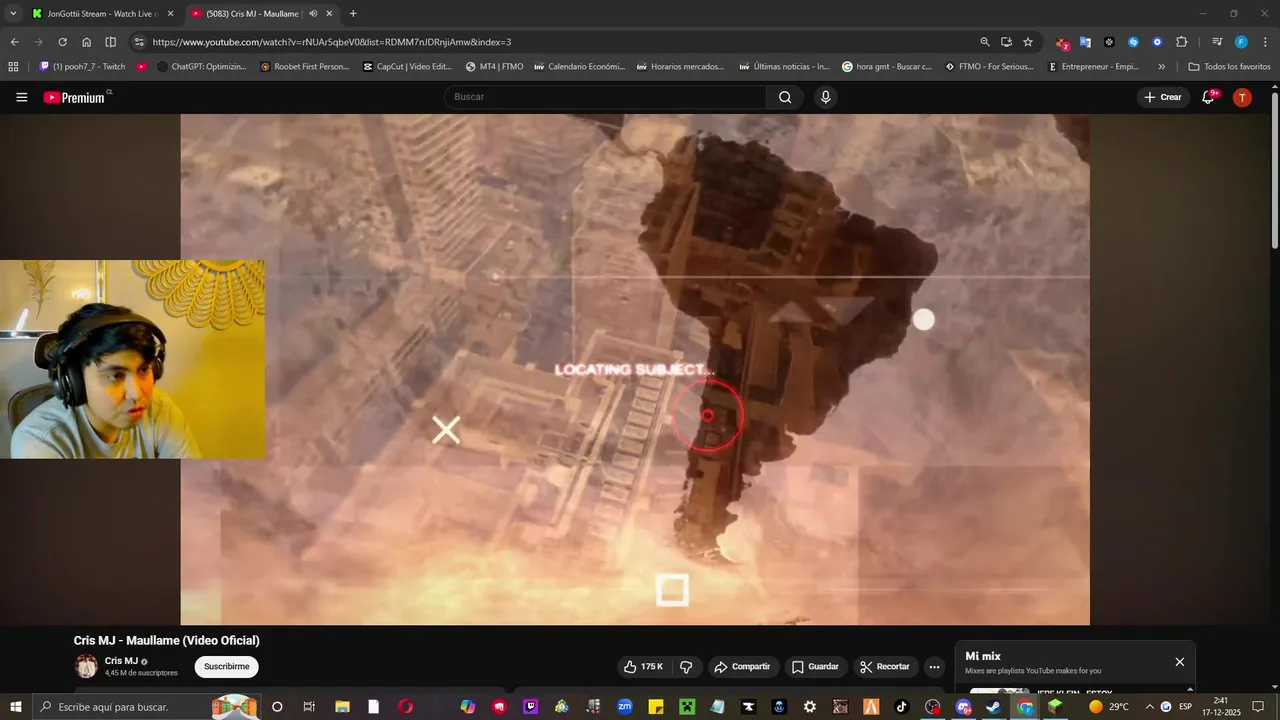The width and height of the screenshot is (1280, 720).
Task: Open File Explorer from the taskbar
Action: tap(341, 707)
